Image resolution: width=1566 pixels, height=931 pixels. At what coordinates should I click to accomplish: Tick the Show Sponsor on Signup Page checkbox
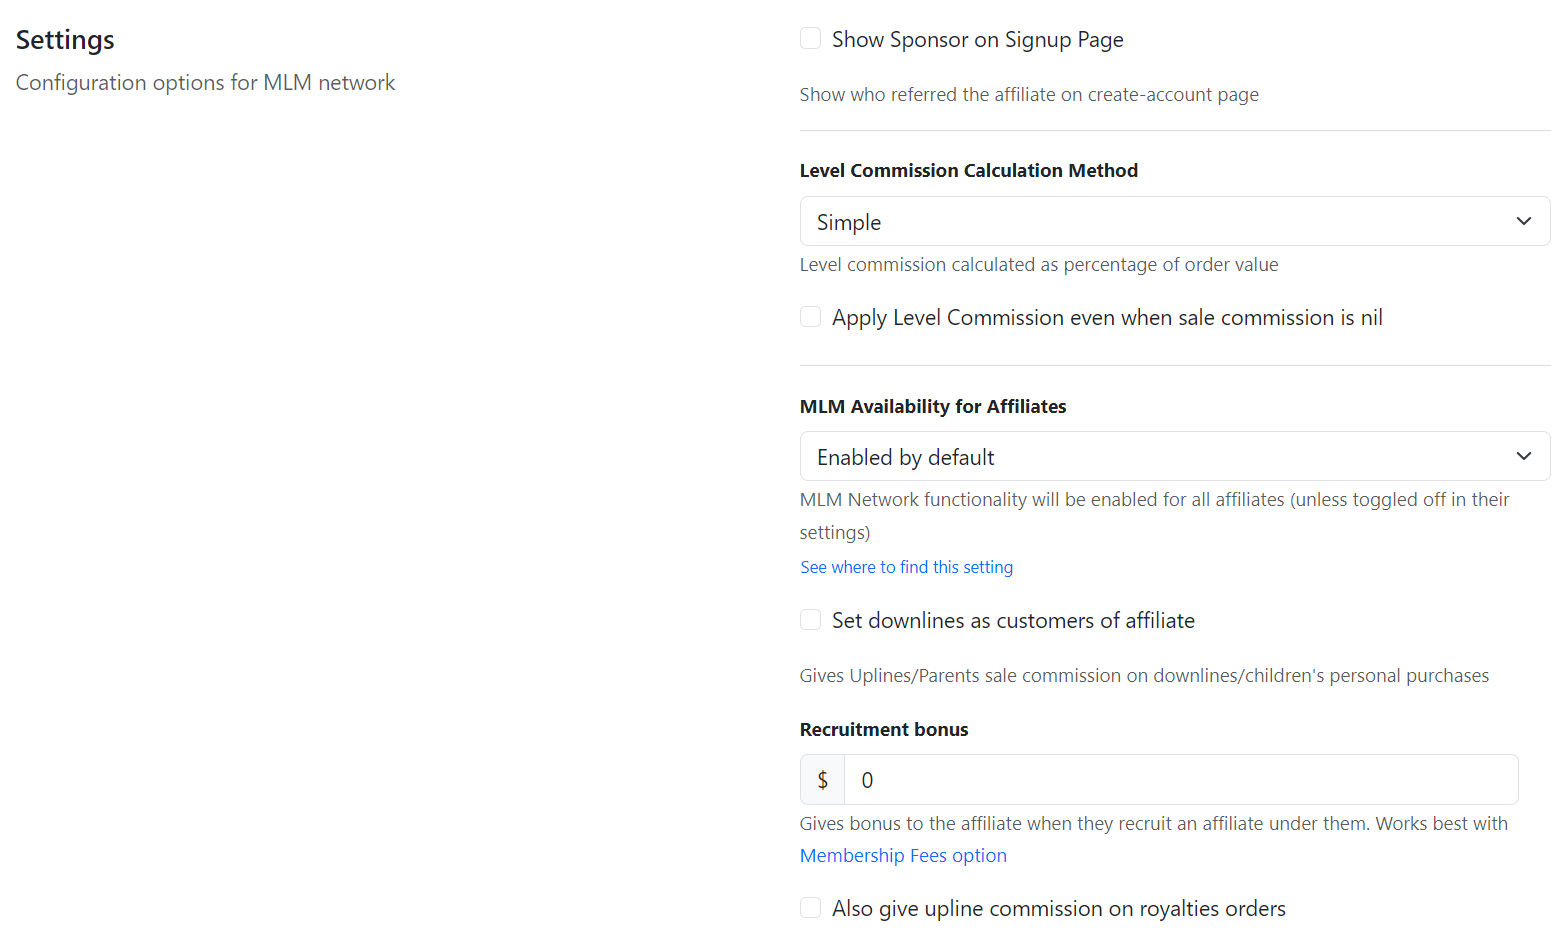pyautogui.click(x=810, y=39)
